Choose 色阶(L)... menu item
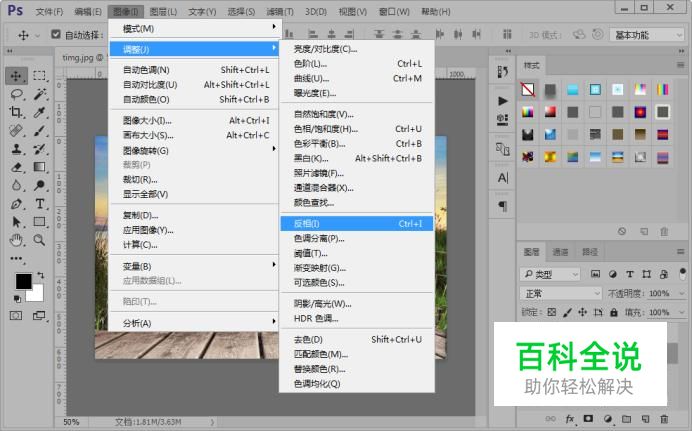The width and height of the screenshot is (692, 431). pos(357,64)
